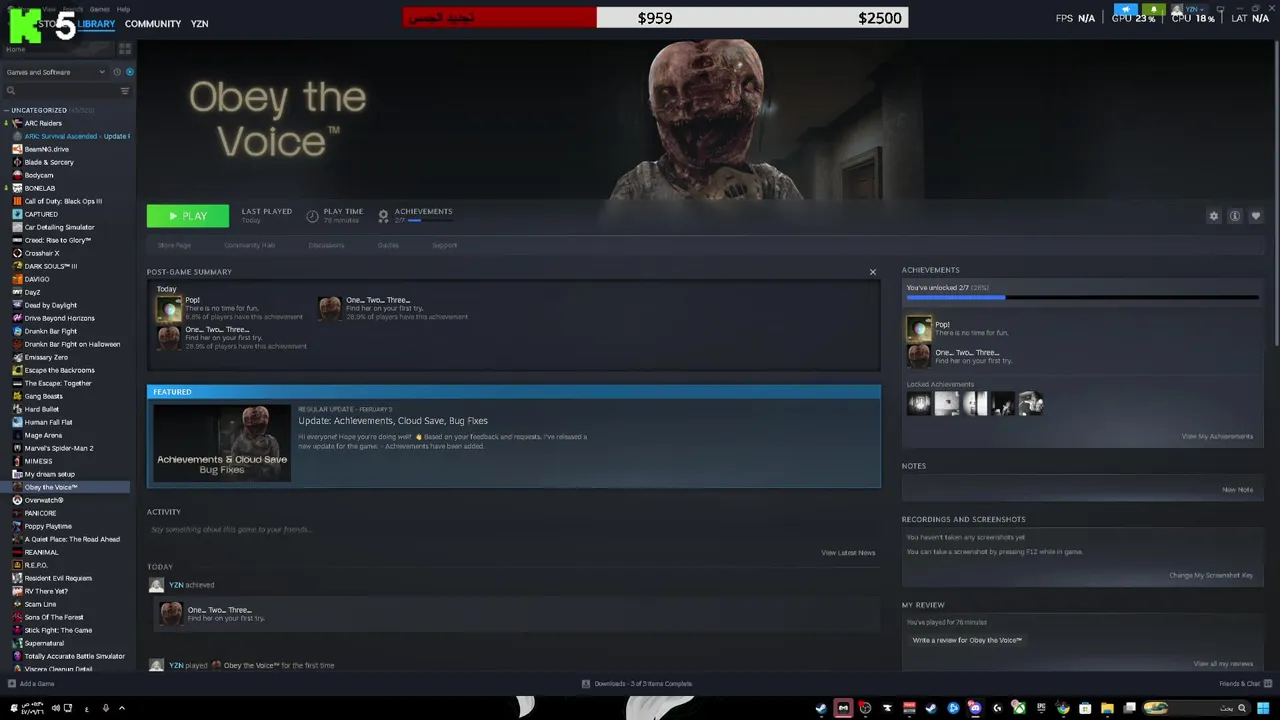Open the Games menu

pyautogui.click(x=100, y=9)
